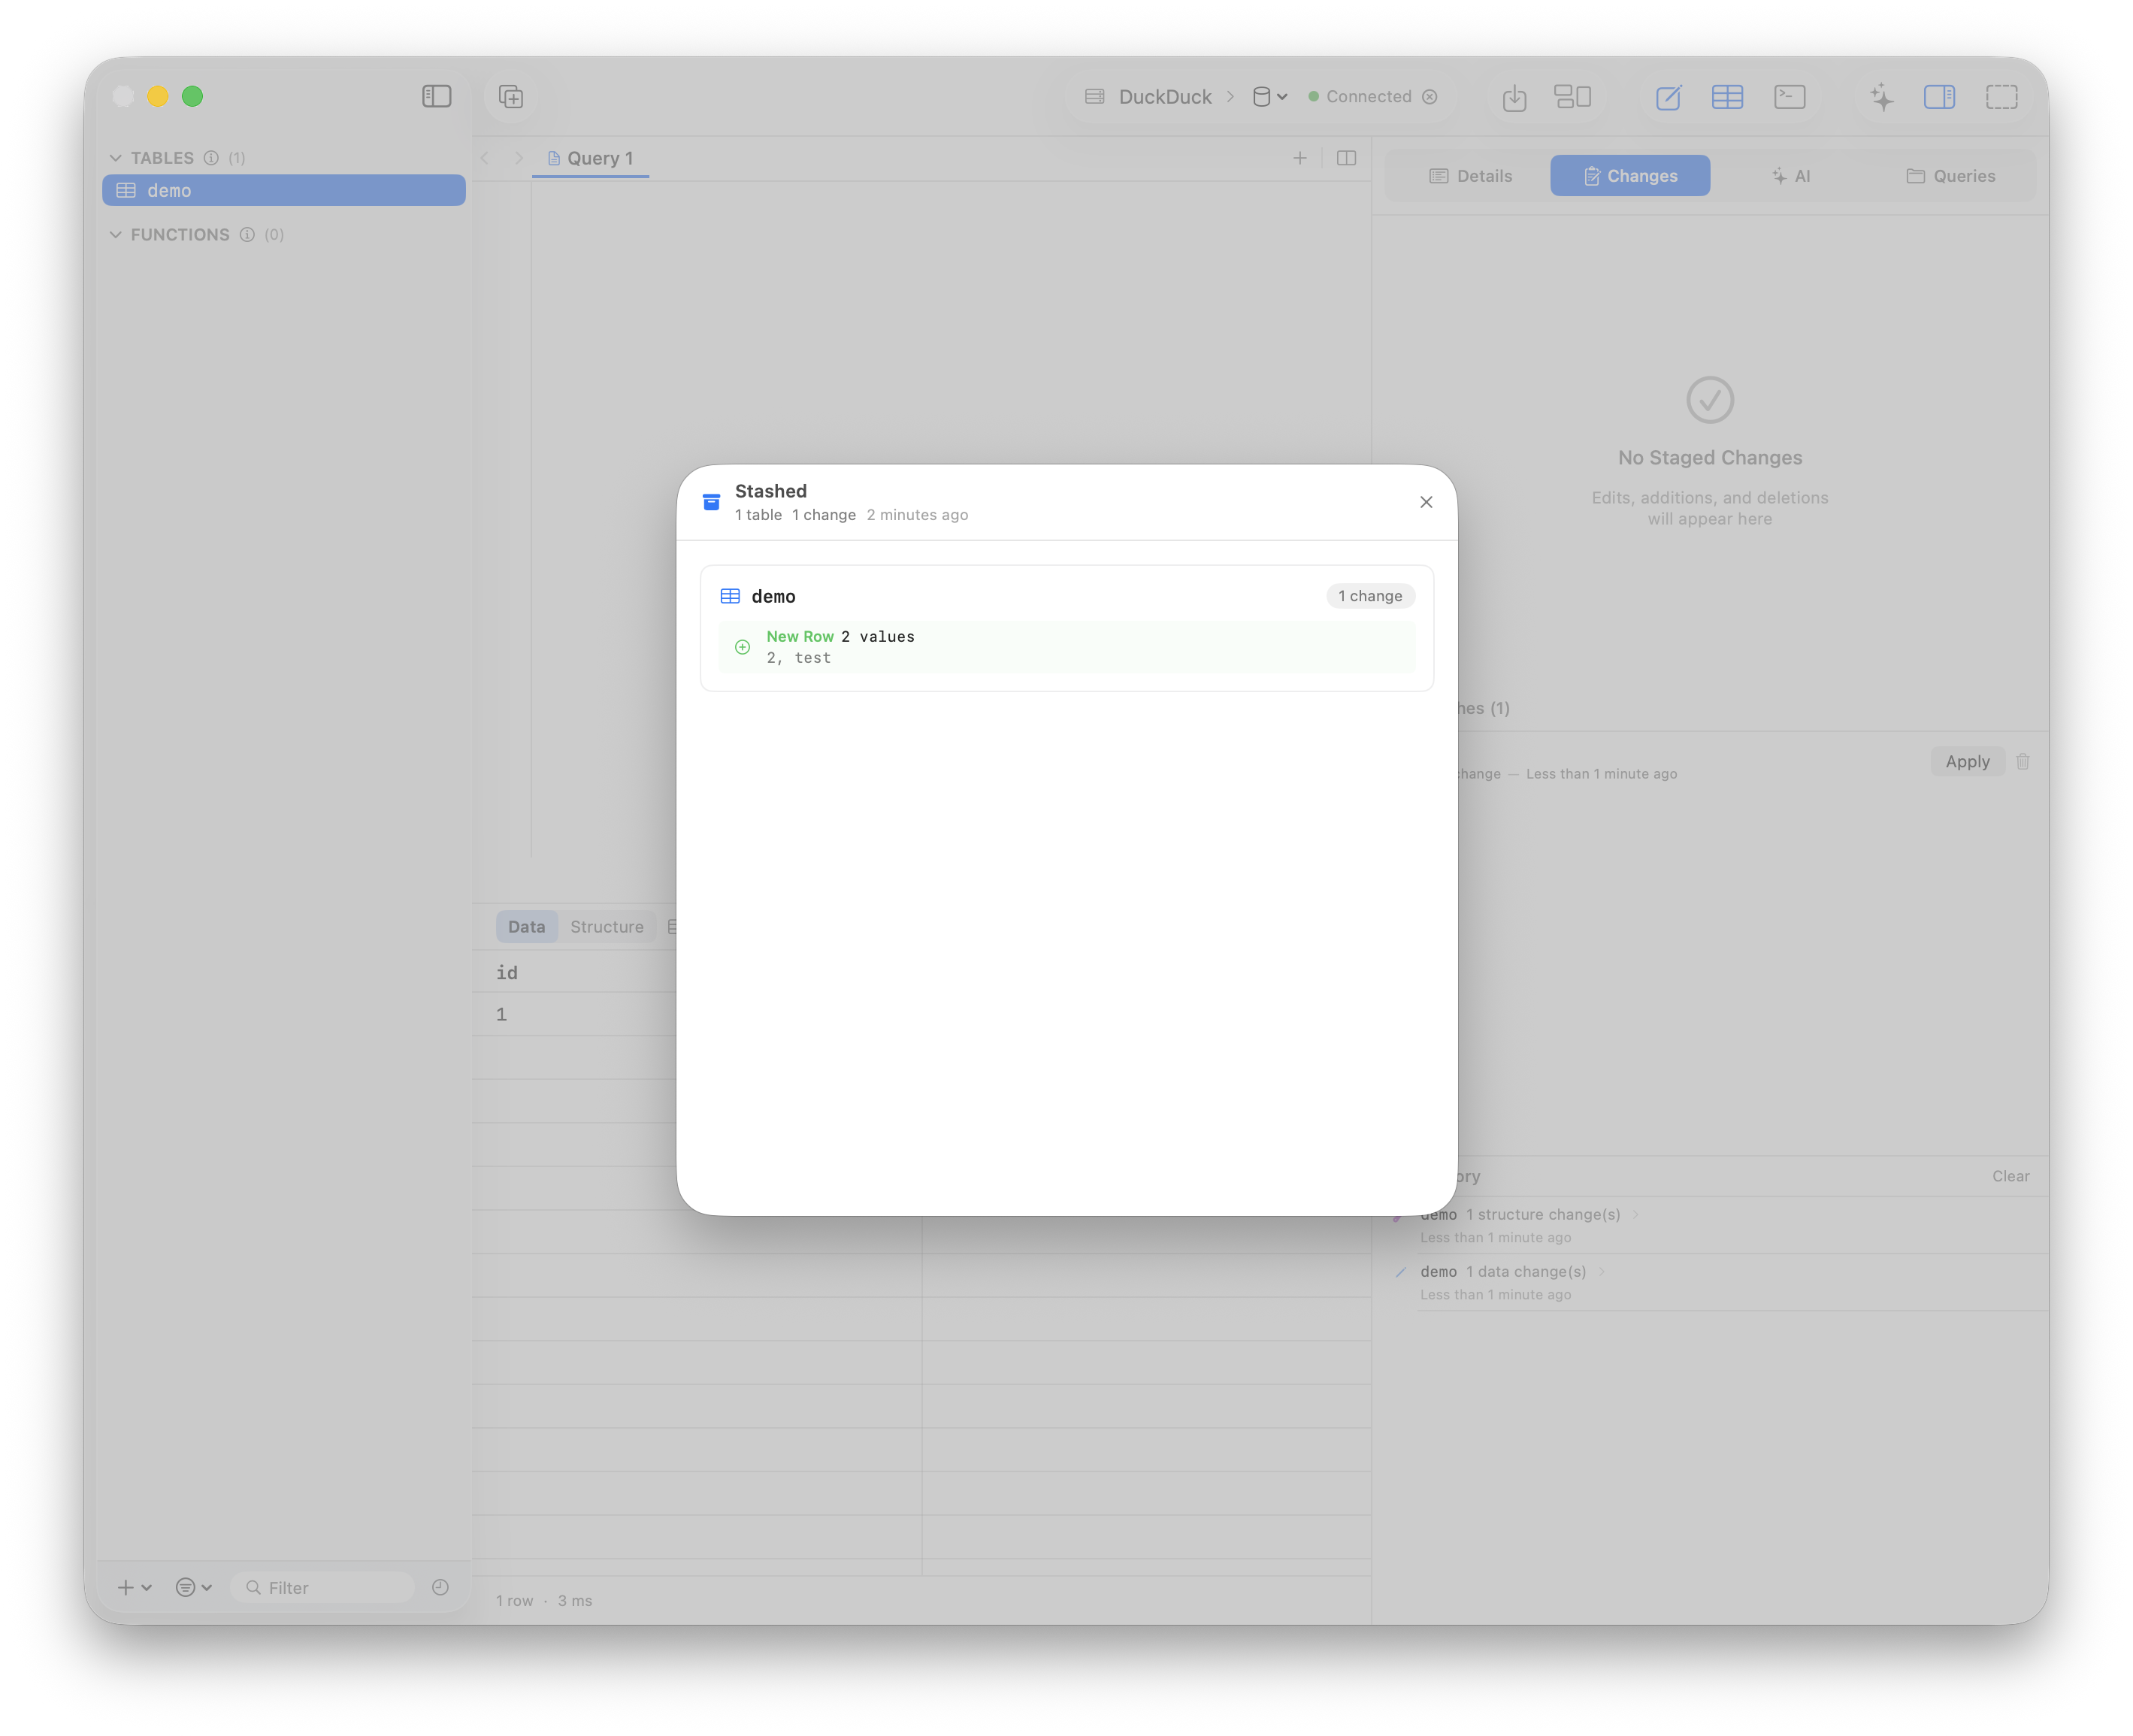Delete the stash with trash icon
The height and width of the screenshot is (1736, 2133).
pos(2023,762)
